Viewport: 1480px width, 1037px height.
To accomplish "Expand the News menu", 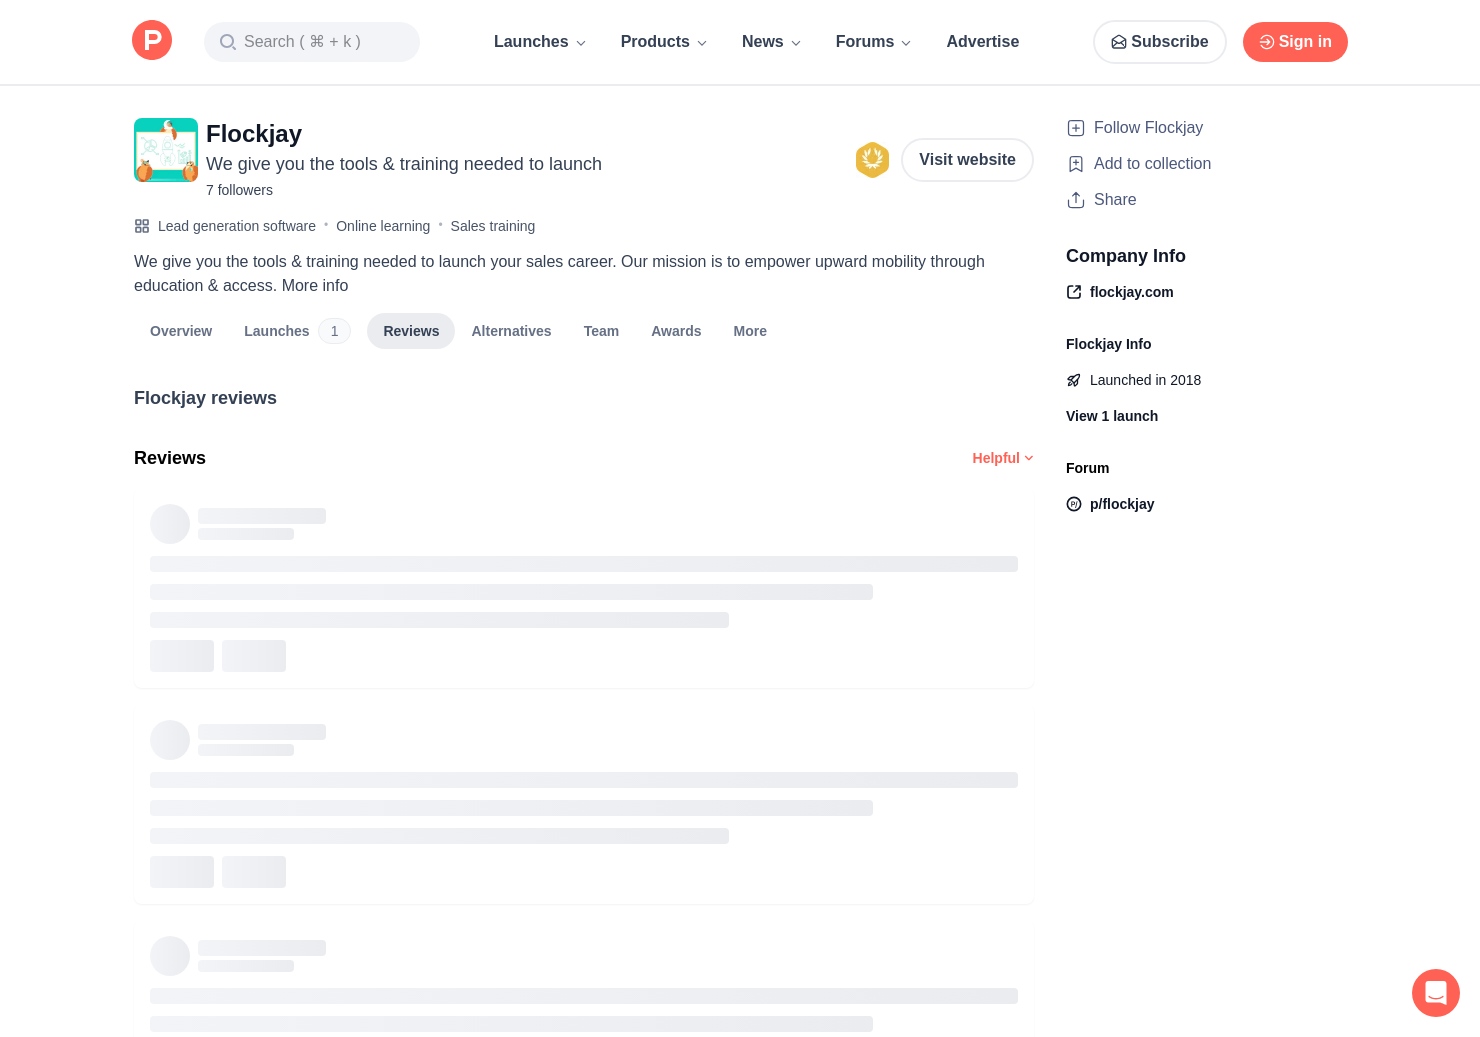I will tap(771, 42).
